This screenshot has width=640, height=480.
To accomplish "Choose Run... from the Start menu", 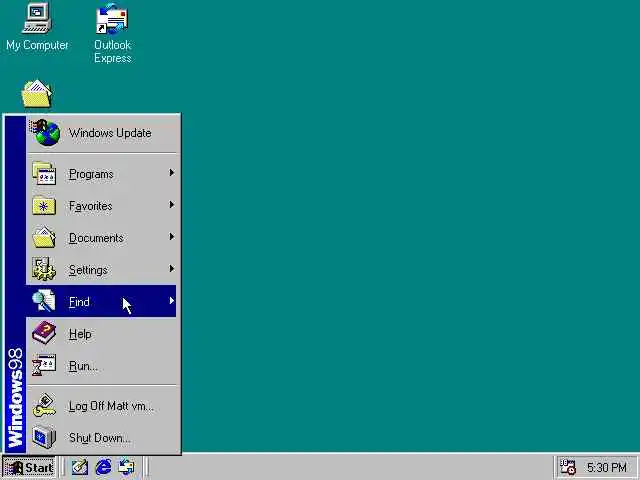I will click(x=101, y=365).
